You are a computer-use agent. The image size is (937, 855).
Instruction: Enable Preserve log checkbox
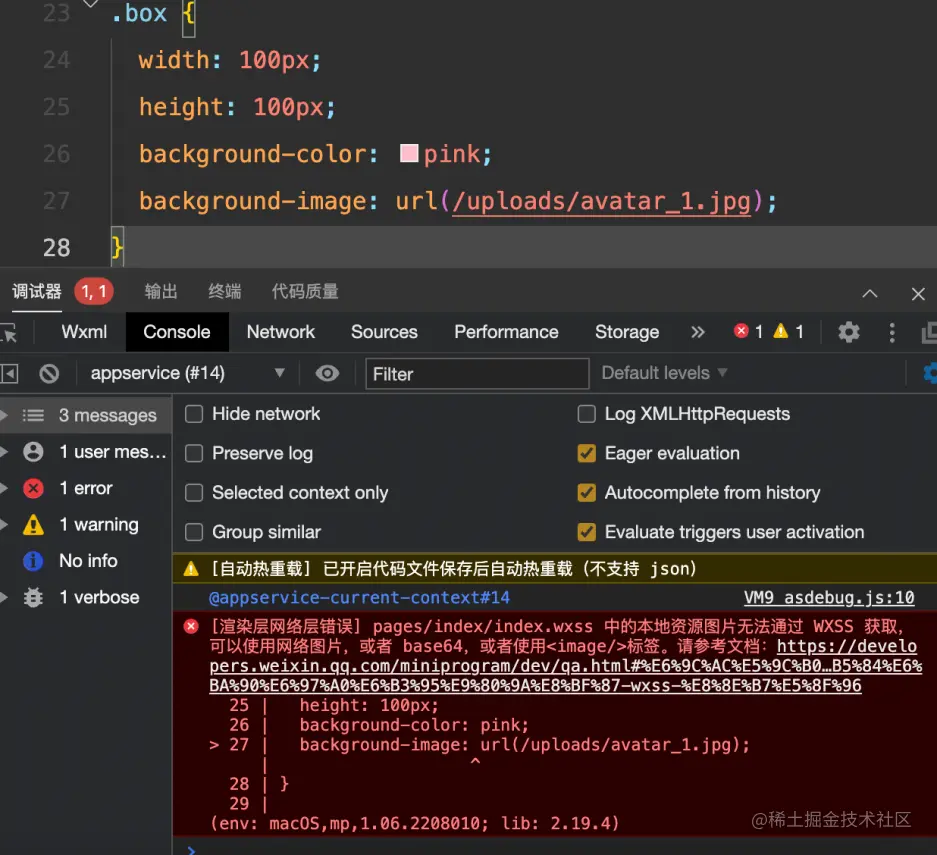tap(194, 453)
